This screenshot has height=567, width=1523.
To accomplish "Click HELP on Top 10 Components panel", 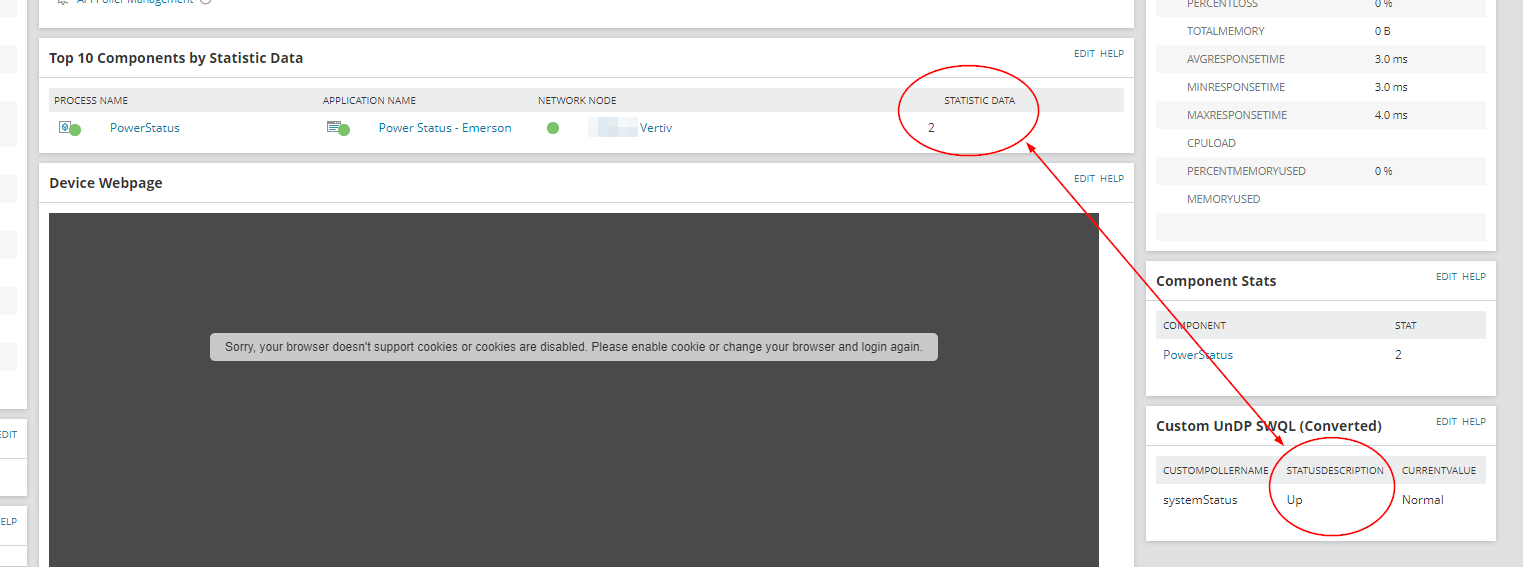I will pyautogui.click(x=1112, y=54).
